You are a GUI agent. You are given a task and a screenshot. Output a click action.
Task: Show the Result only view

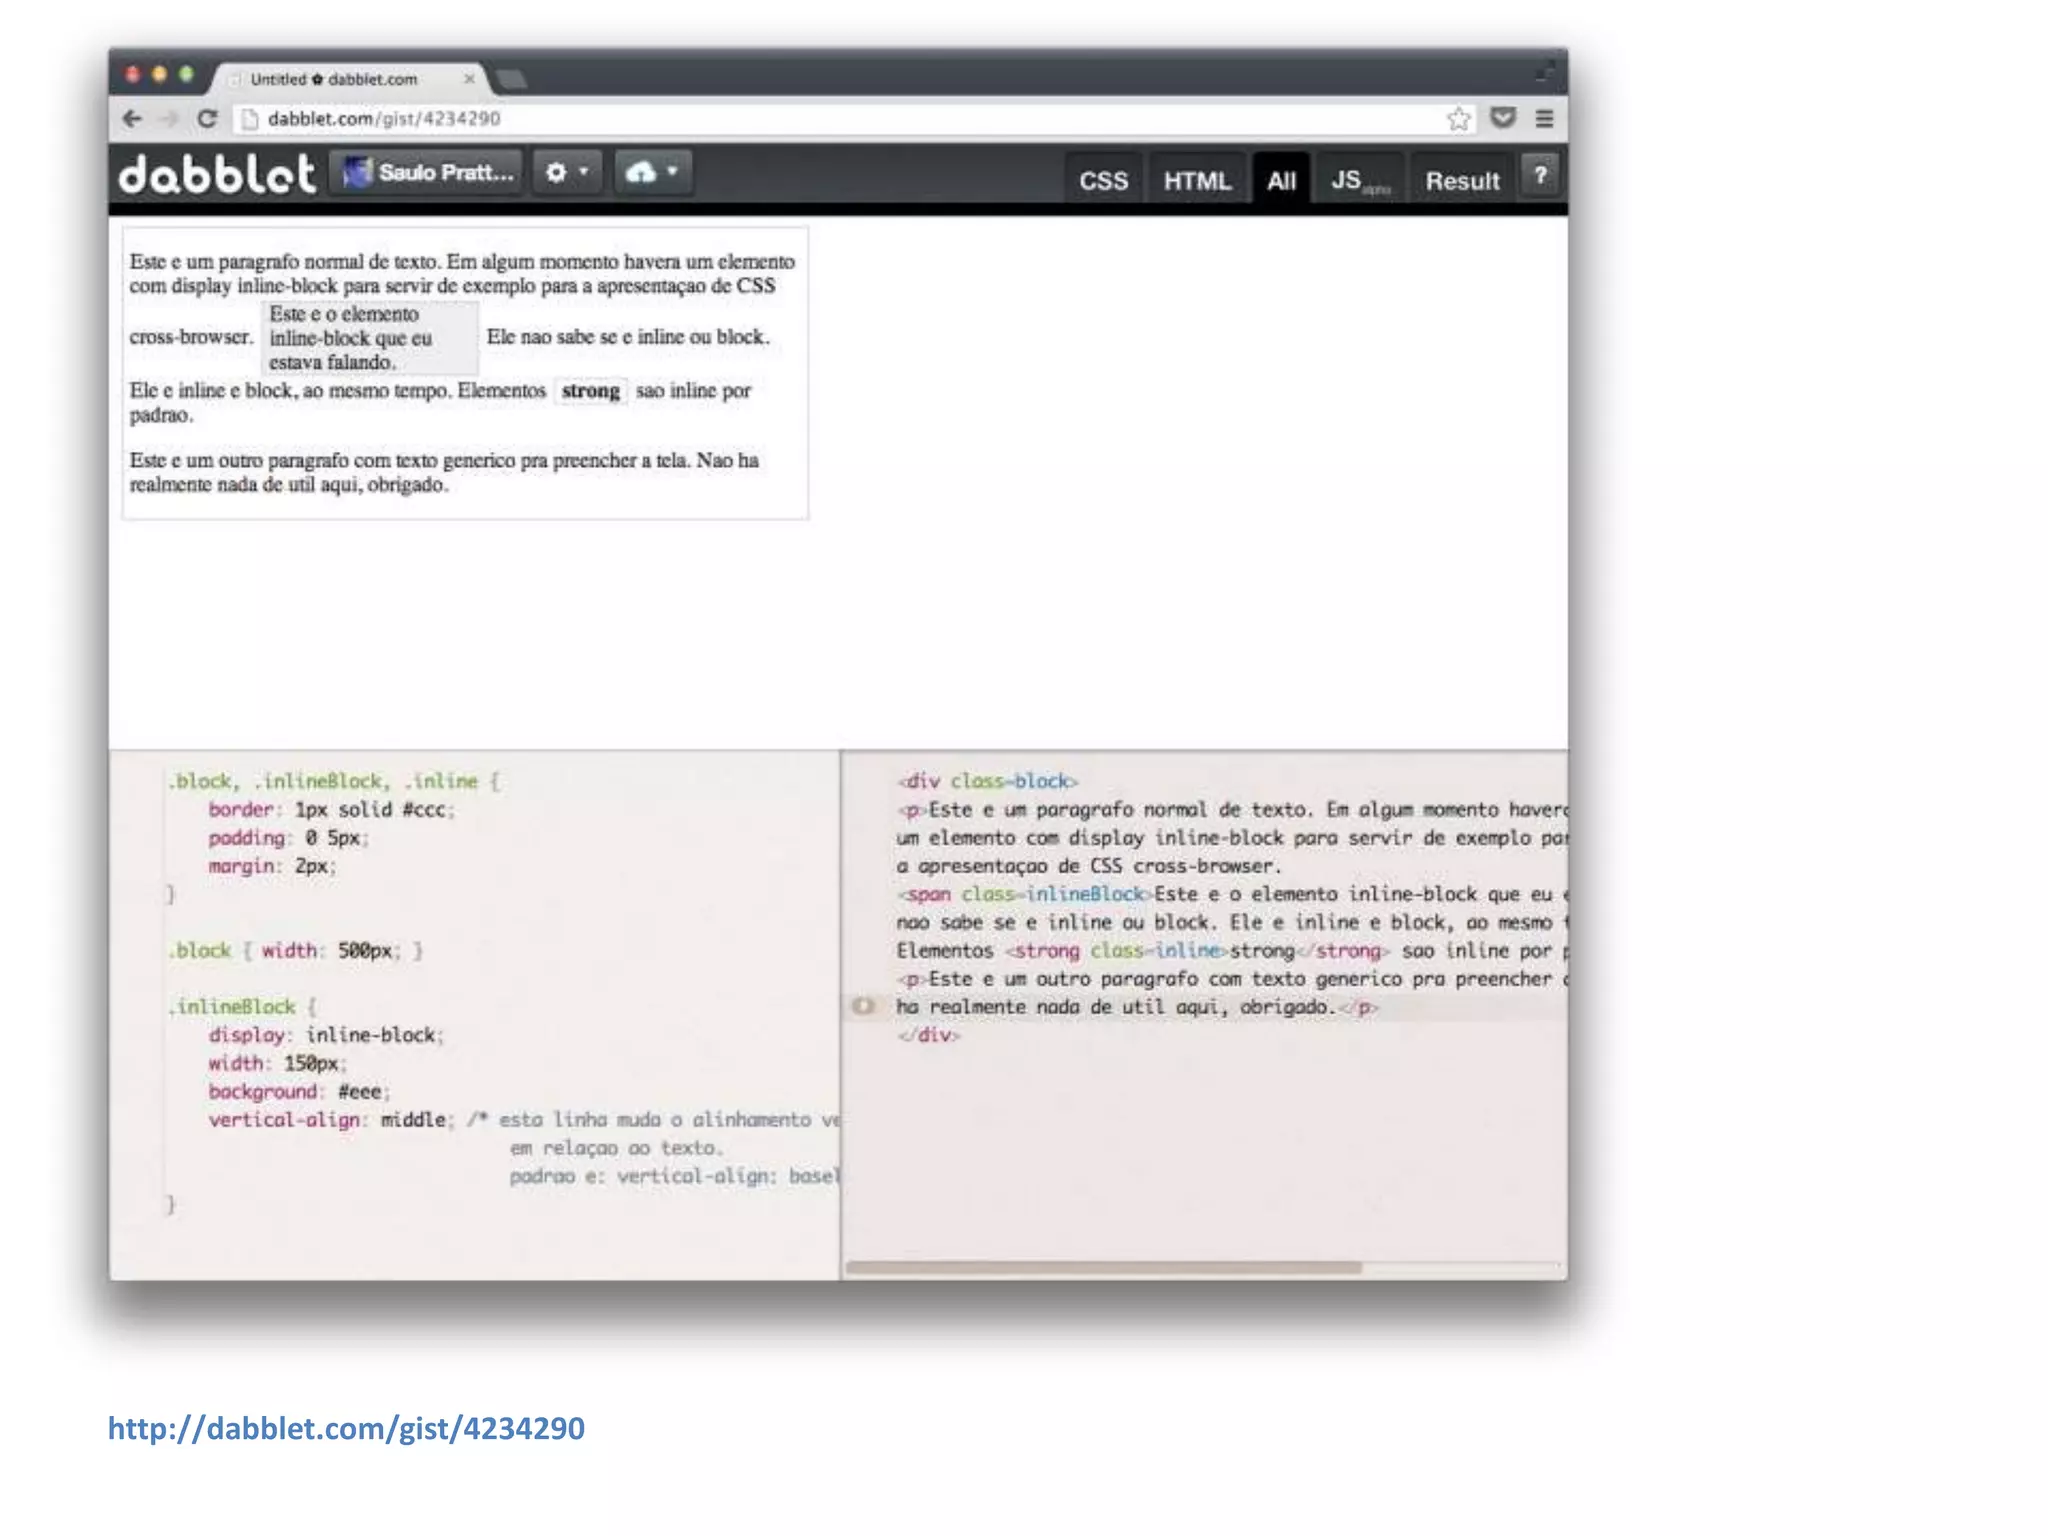(x=1462, y=181)
